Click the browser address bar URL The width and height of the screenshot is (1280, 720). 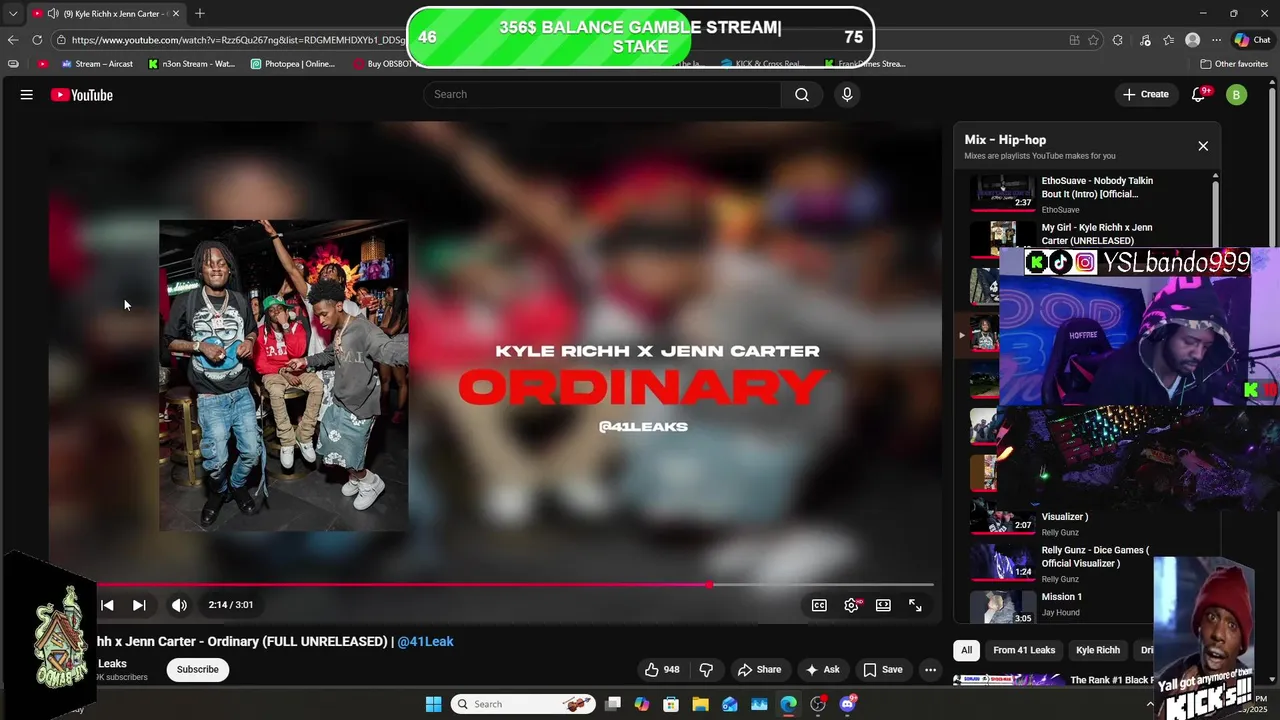238,40
